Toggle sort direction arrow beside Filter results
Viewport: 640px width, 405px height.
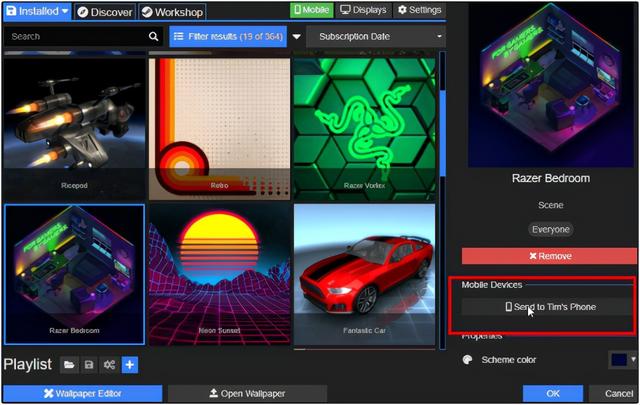coord(296,37)
